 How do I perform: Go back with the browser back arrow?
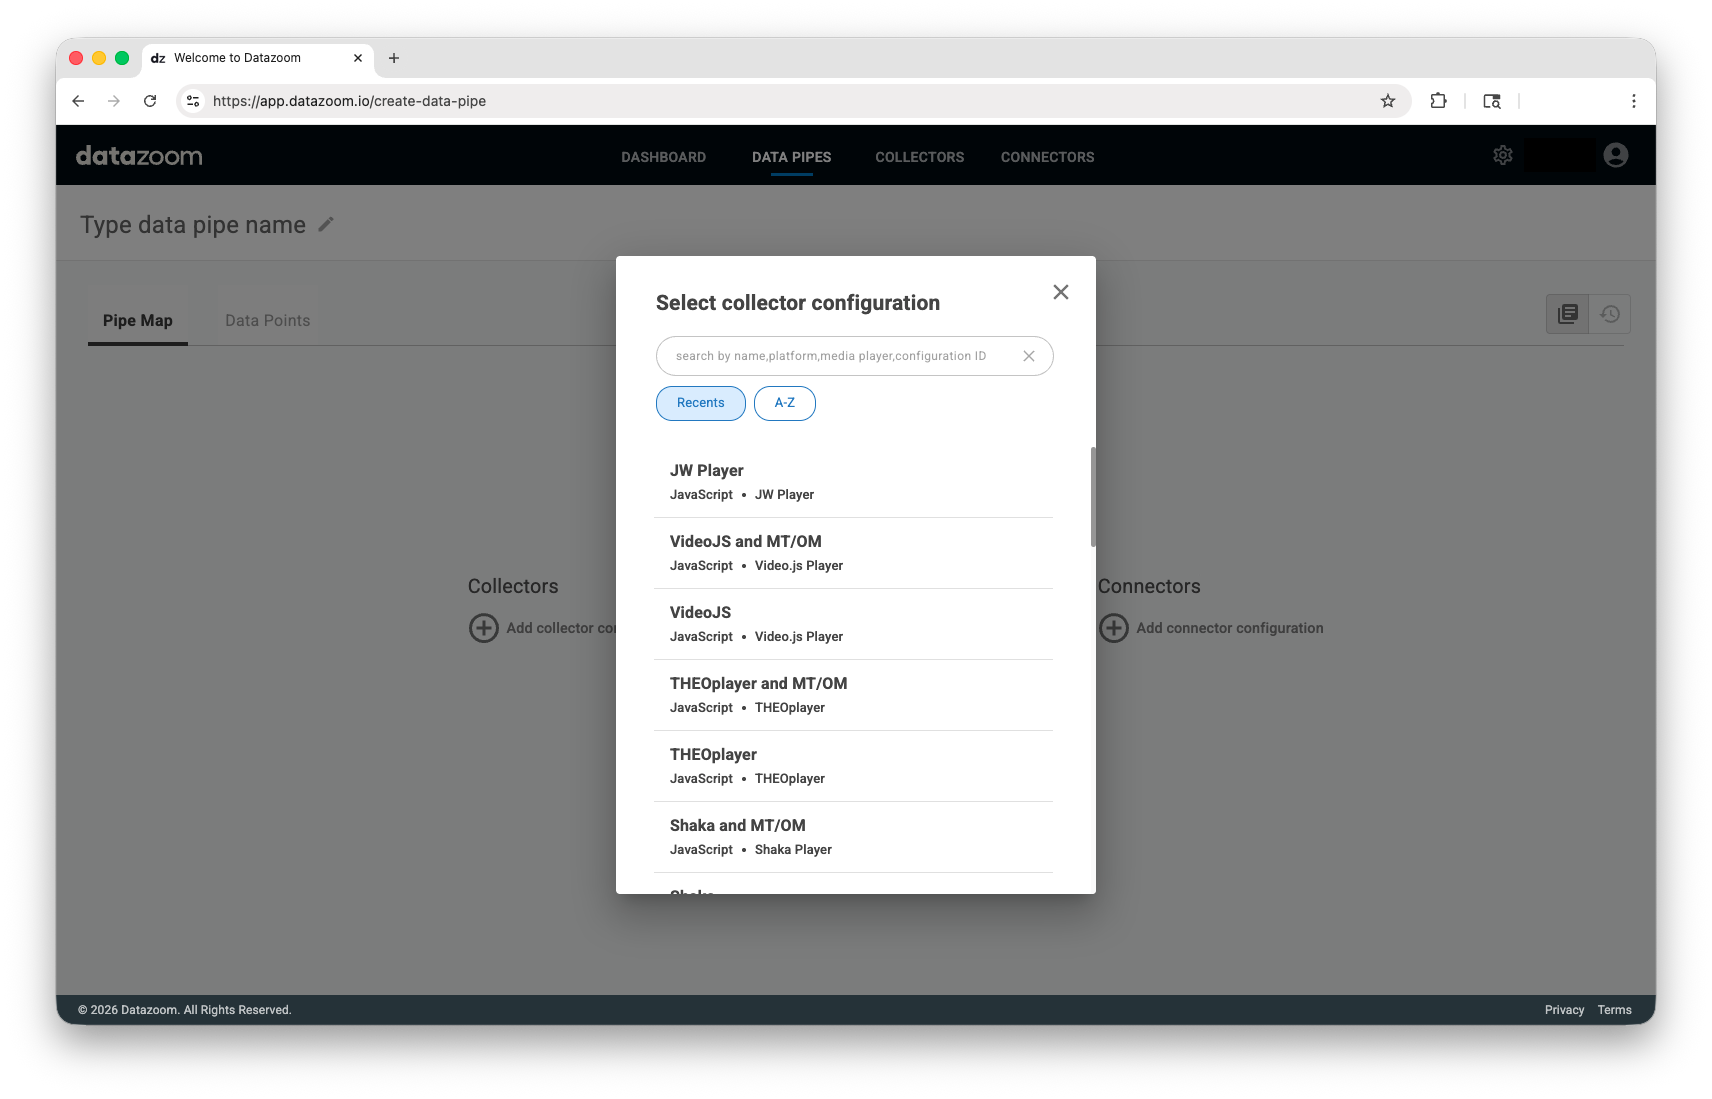[x=78, y=101]
